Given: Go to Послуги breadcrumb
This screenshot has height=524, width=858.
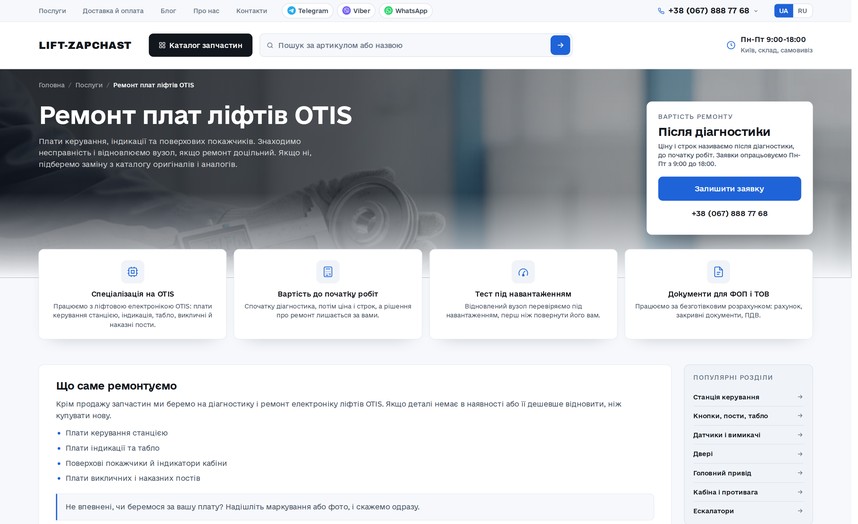Looking at the screenshot, I should 89,85.
